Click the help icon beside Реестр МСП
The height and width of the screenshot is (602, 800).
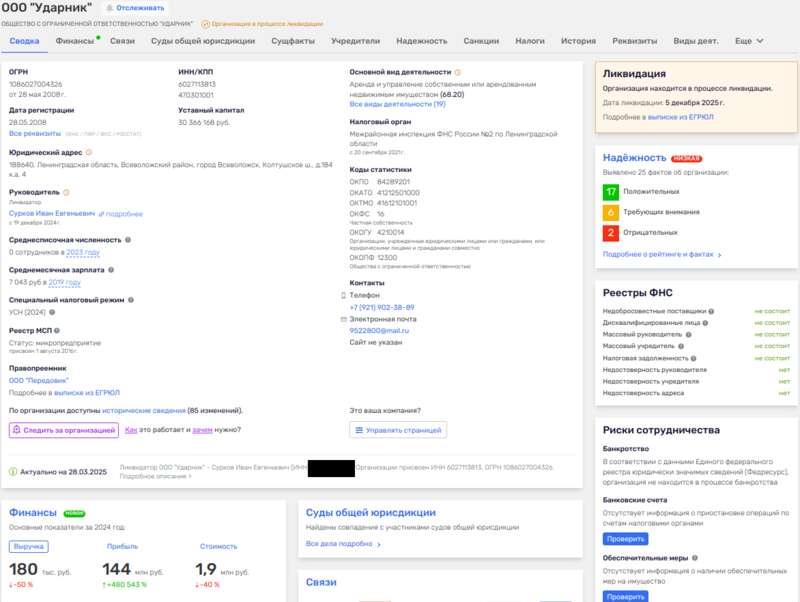[57, 331]
